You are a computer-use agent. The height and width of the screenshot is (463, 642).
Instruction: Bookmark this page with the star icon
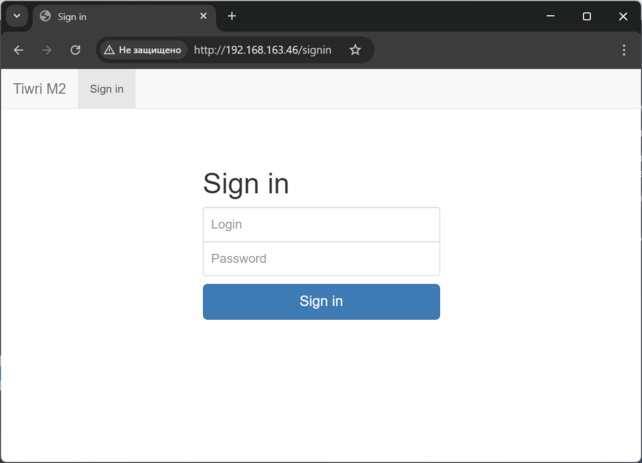[x=355, y=50]
